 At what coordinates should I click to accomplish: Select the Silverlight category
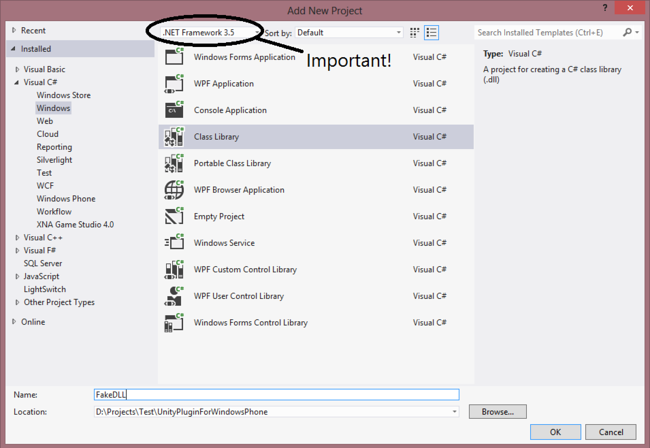tap(54, 160)
